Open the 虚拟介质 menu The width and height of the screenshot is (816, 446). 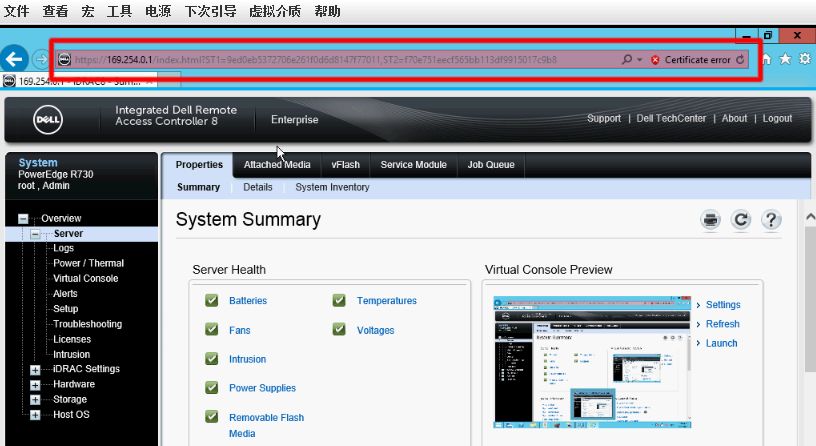click(275, 11)
